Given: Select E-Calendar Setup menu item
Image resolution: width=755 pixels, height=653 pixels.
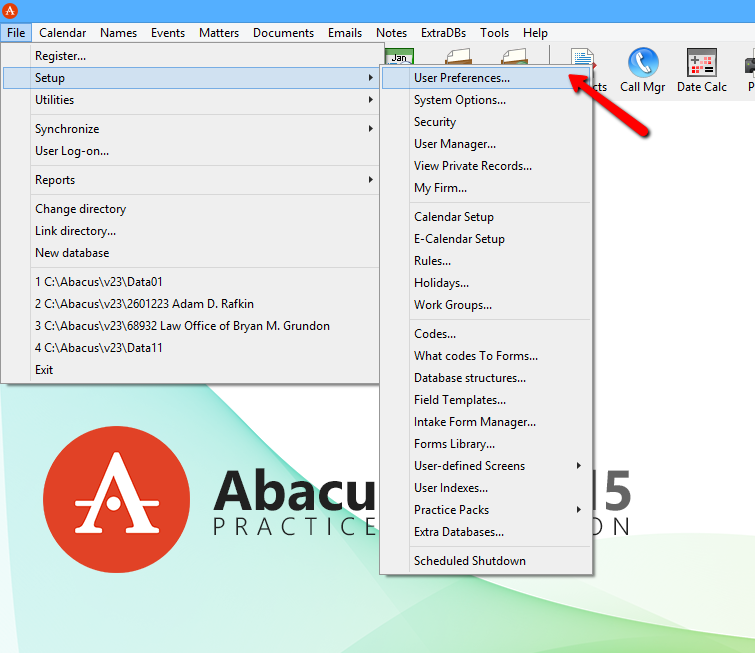Looking at the screenshot, I should pyautogui.click(x=486, y=239).
